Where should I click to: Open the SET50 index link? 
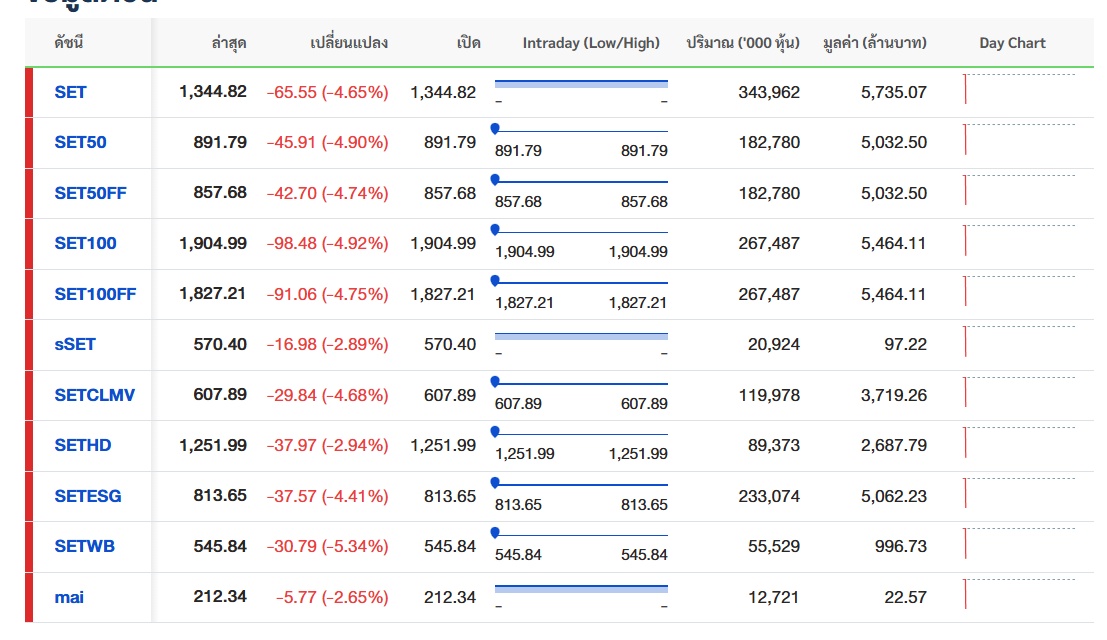pyautogui.click(x=80, y=142)
